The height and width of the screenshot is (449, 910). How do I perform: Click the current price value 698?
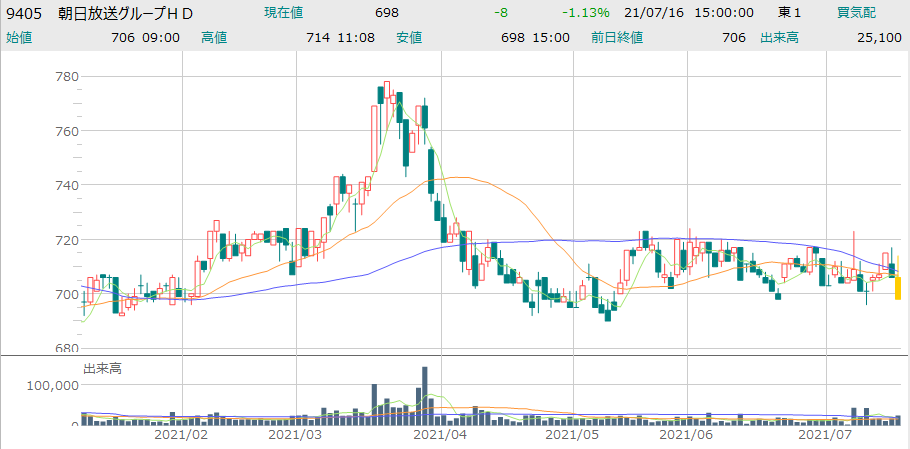(x=386, y=13)
